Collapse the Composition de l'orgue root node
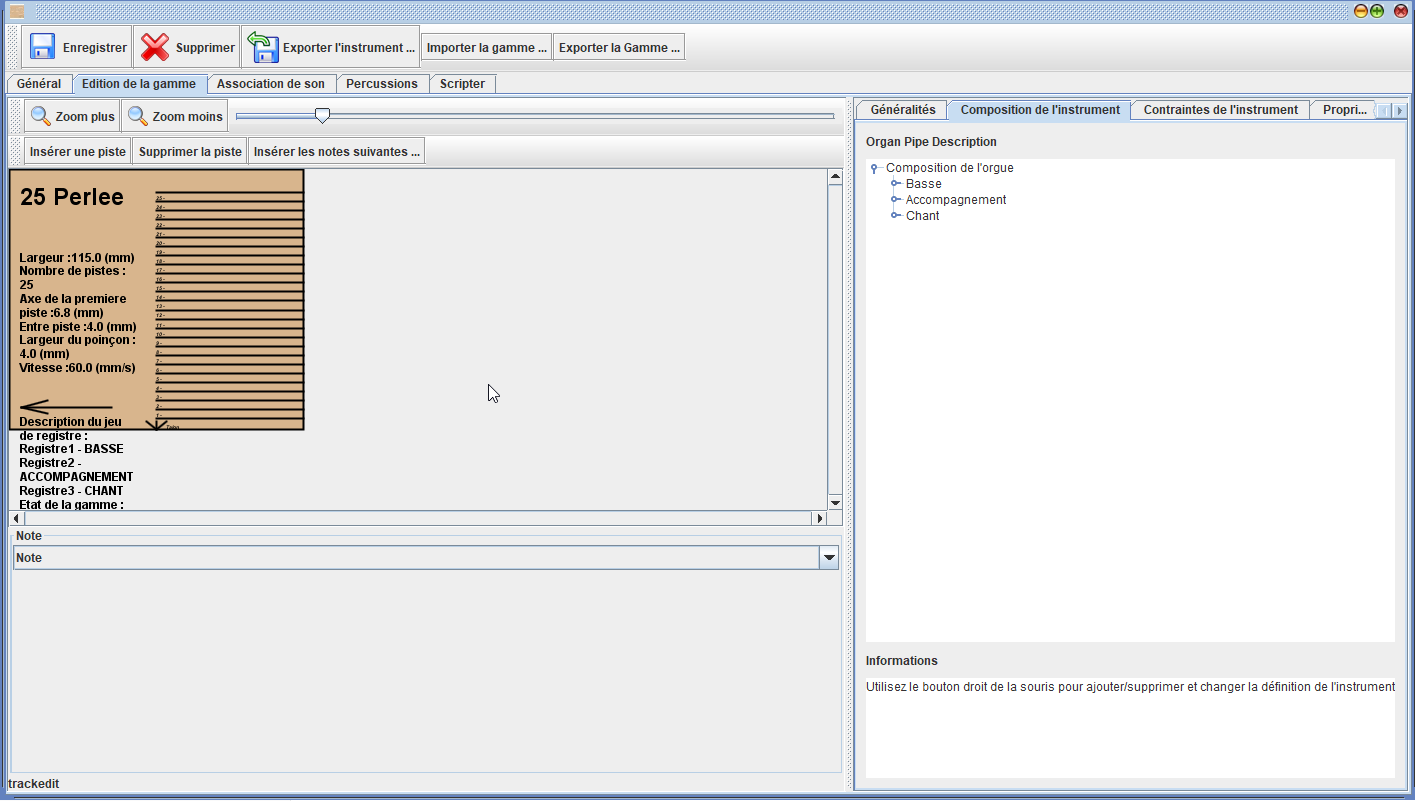 pyautogui.click(x=875, y=169)
